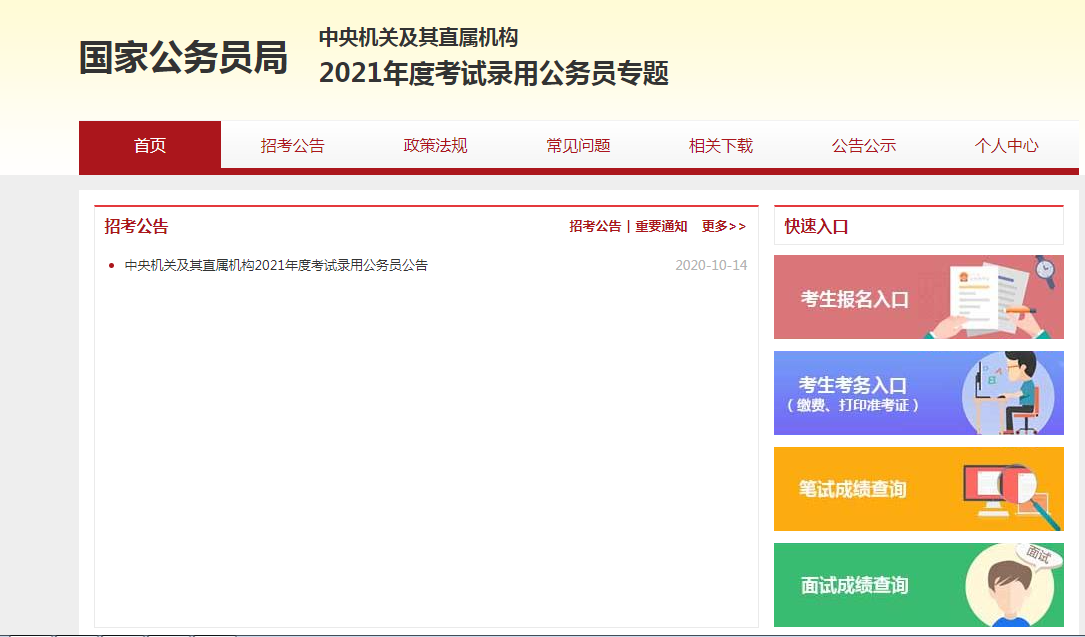Navigate to 公告公示 page
The image size is (1085, 637).
(863, 146)
